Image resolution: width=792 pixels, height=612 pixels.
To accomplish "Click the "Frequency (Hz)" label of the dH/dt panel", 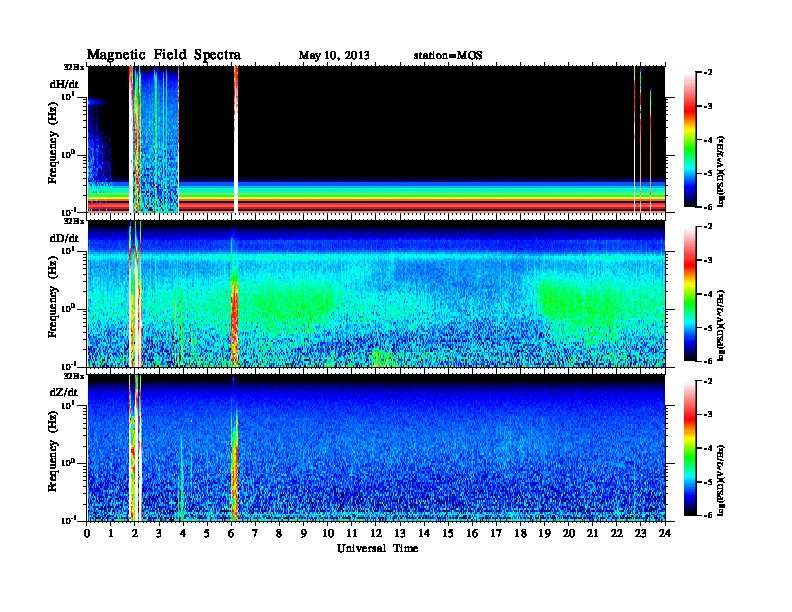I will (x=53, y=143).
